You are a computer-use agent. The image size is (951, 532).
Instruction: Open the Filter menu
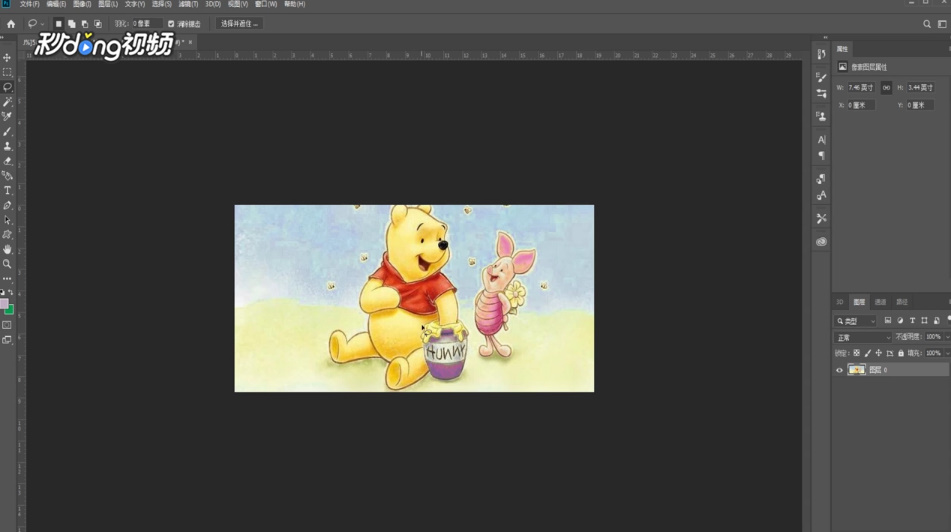pyautogui.click(x=188, y=4)
